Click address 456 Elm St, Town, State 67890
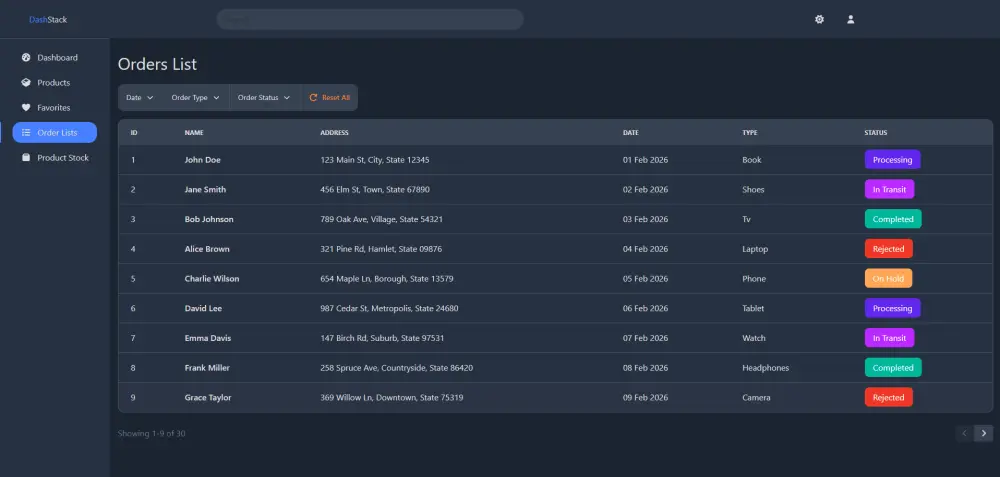 click(x=375, y=189)
